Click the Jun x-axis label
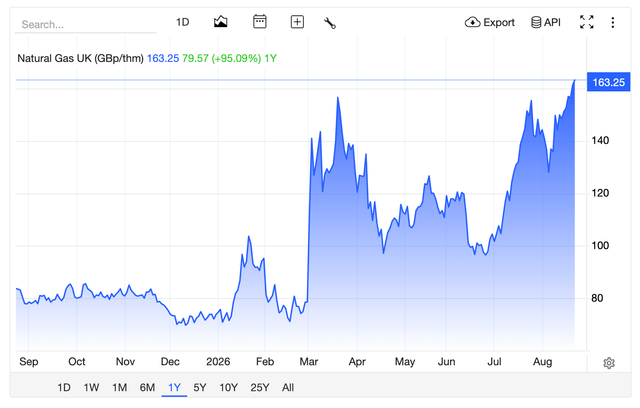 click(447, 361)
